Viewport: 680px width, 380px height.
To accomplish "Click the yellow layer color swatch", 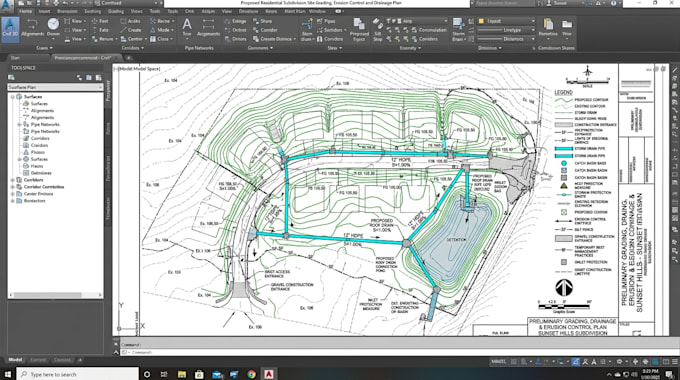I will coord(481,21).
